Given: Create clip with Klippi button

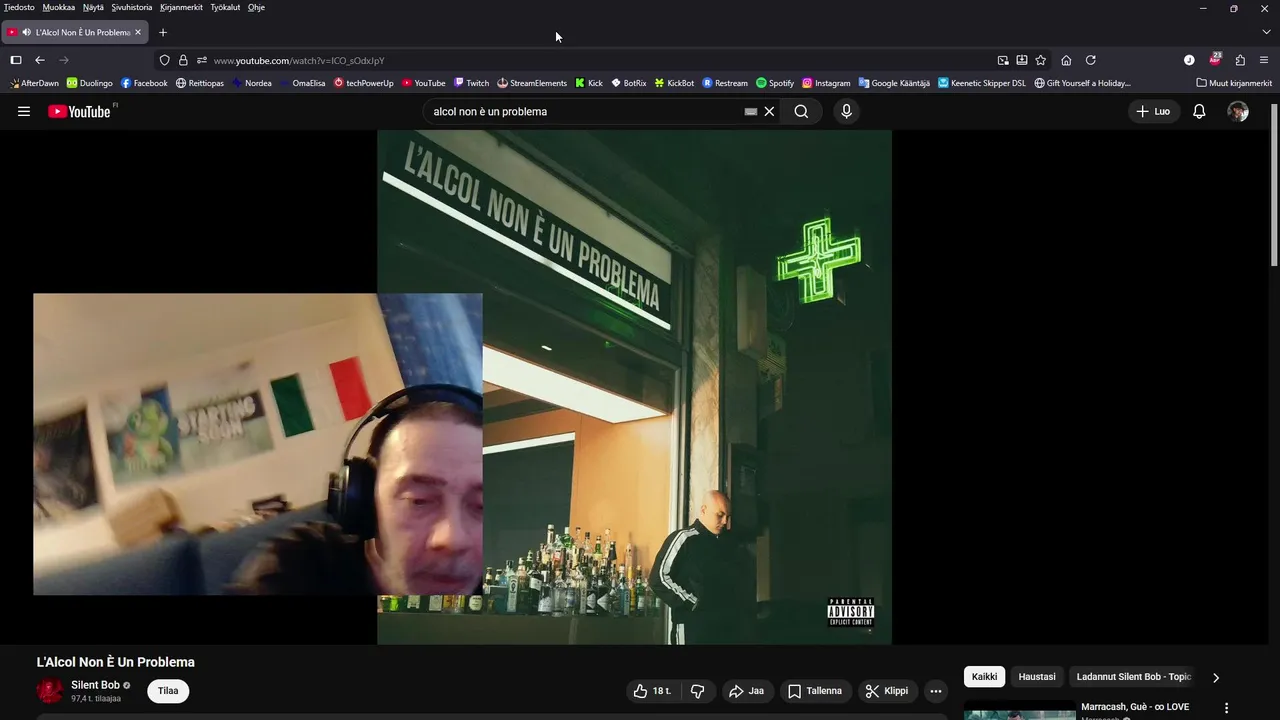Looking at the screenshot, I should (887, 691).
